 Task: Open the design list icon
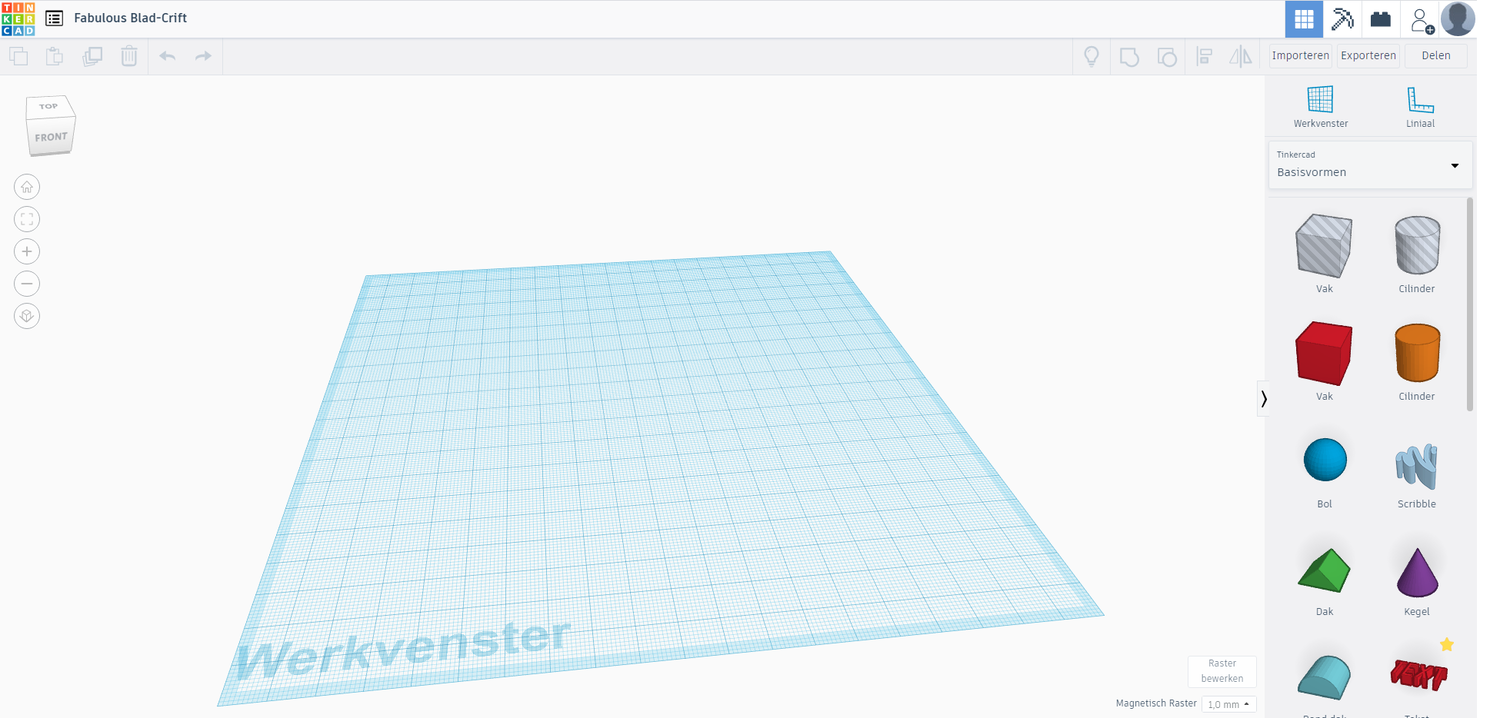point(54,18)
